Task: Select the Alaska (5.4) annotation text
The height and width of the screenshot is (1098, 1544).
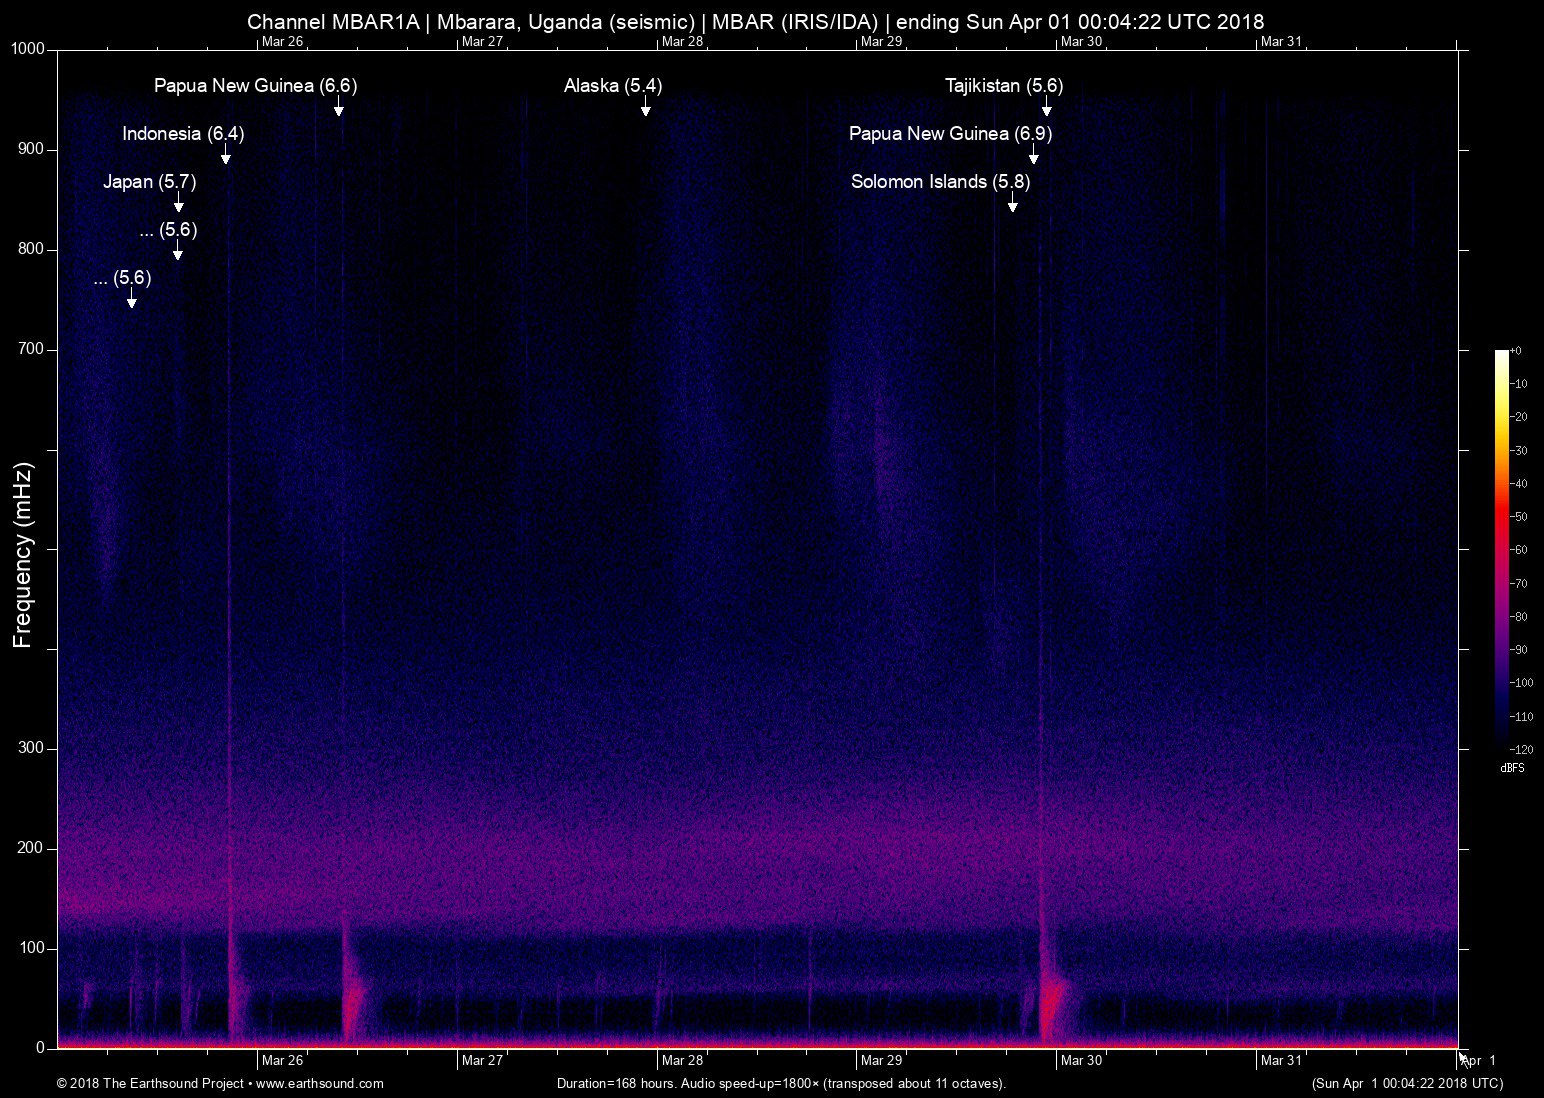Action: 613,86
